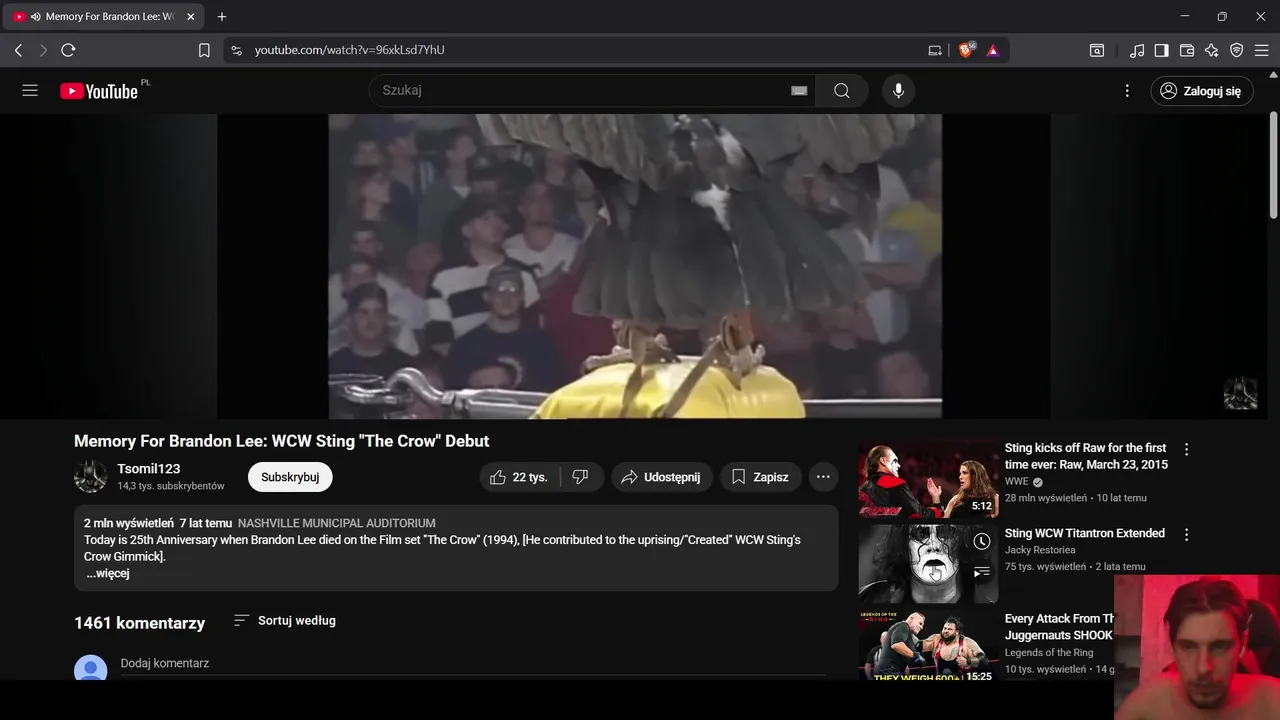1280x720 pixels.
Task: Open Sting WCW Titantron Extended thumbnail
Action: click(928, 564)
